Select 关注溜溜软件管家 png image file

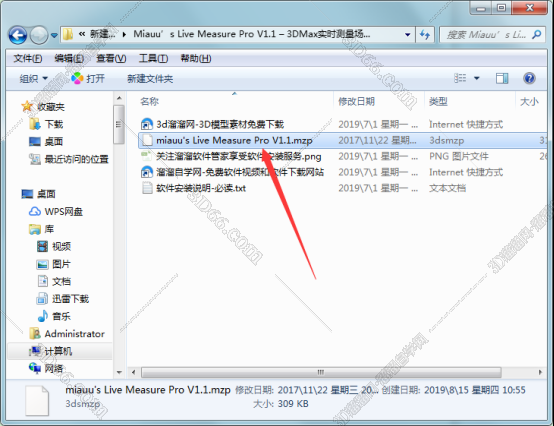click(x=238, y=156)
